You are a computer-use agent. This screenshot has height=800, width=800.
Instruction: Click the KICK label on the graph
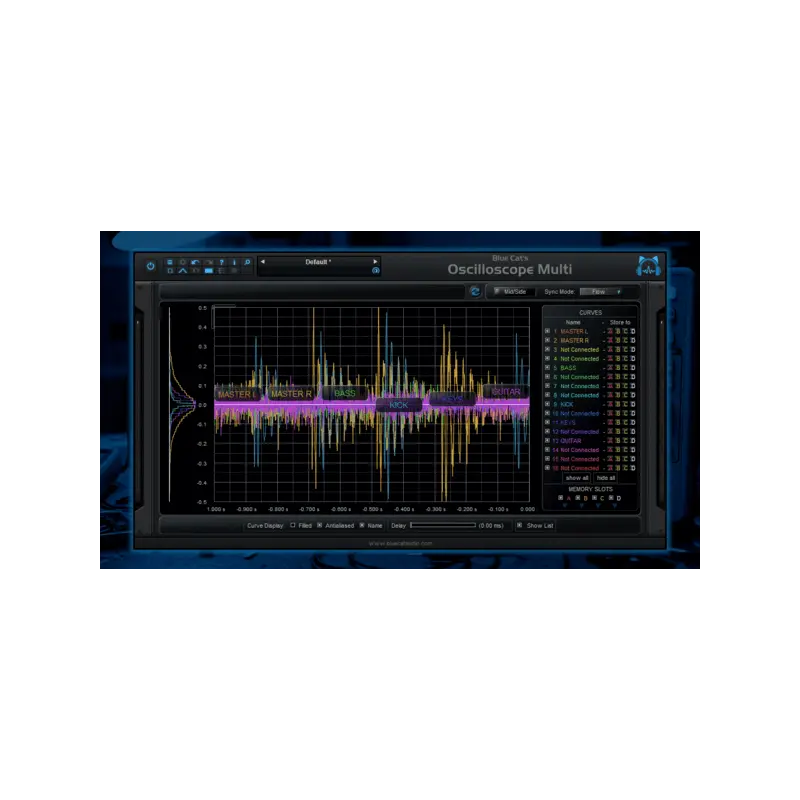pos(398,405)
